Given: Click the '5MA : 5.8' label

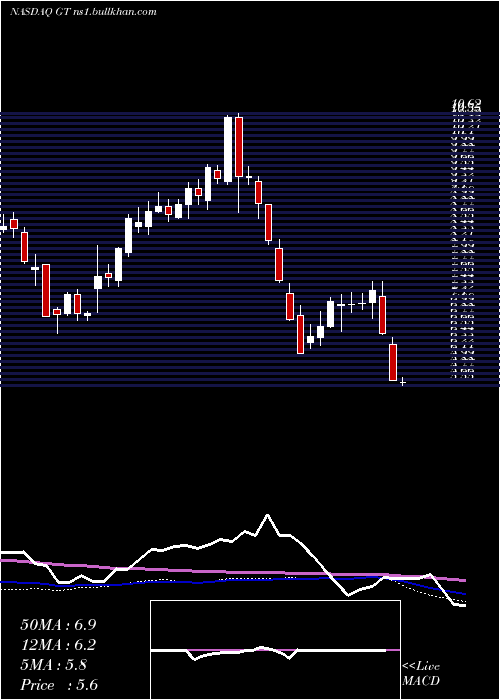Looking at the screenshot, I should (x=54, y=665).
